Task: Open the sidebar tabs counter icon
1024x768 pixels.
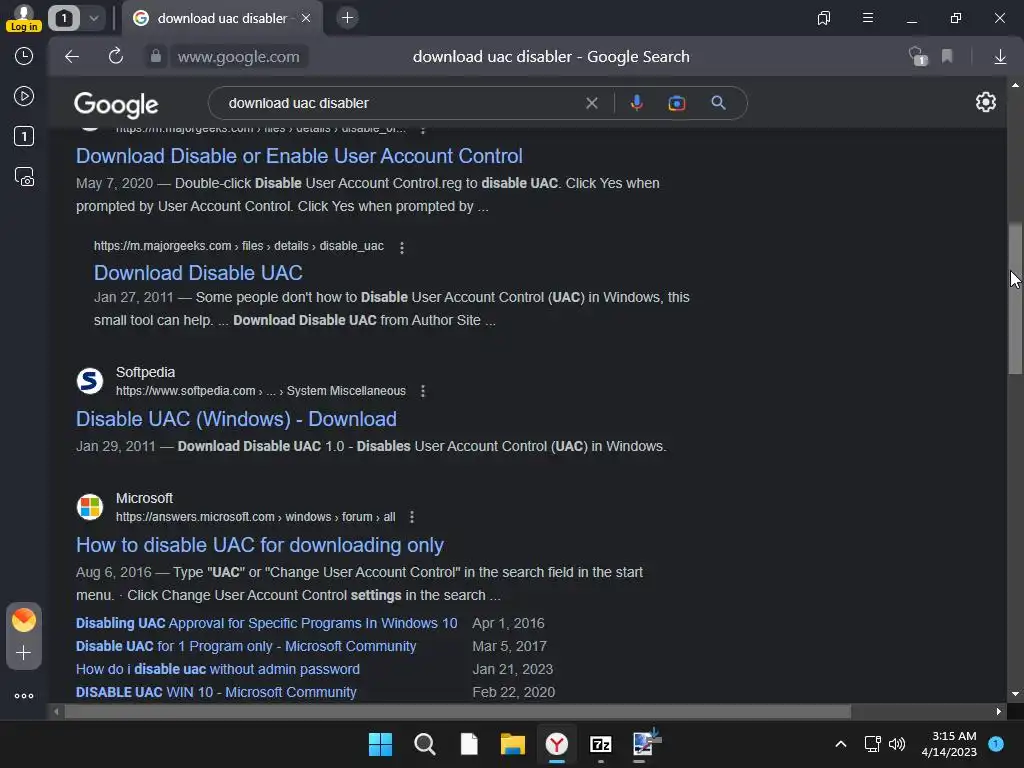Action: pos(24,136)
